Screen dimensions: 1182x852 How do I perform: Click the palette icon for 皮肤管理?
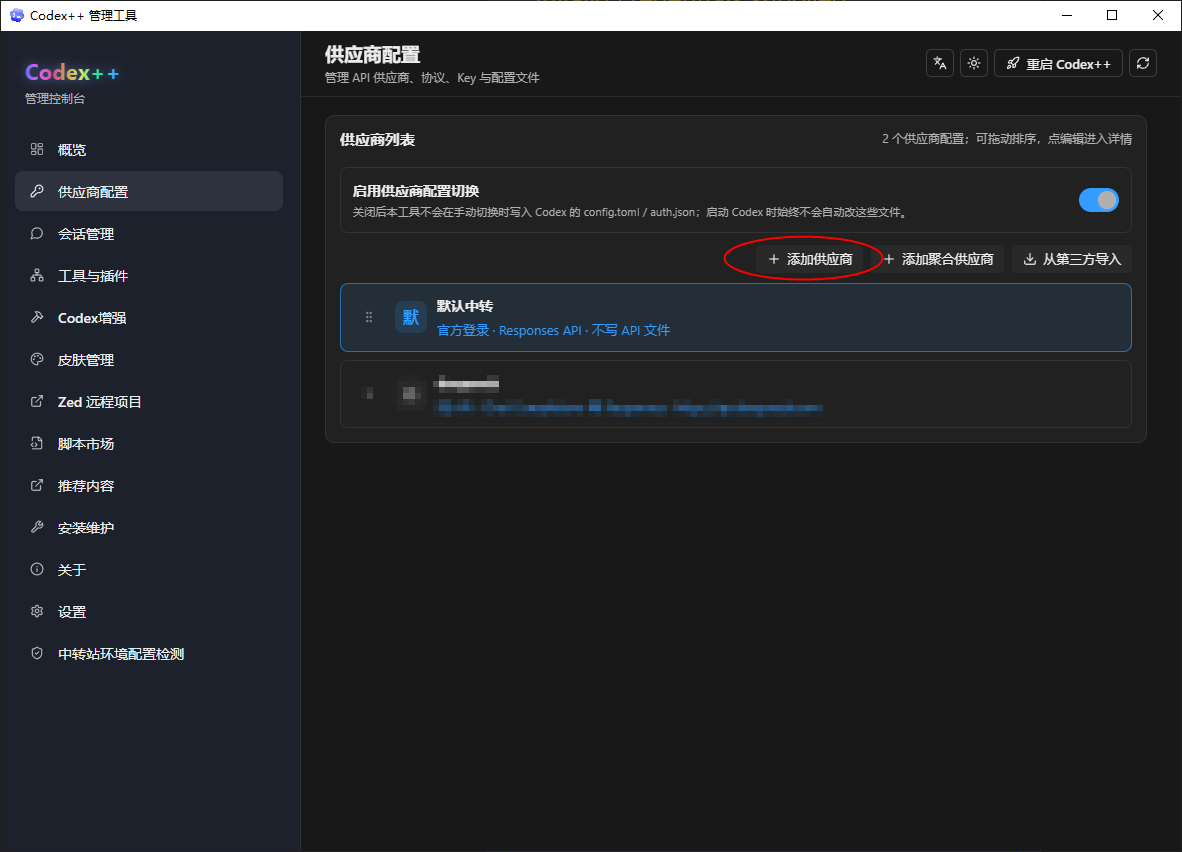tap(36, 360)
